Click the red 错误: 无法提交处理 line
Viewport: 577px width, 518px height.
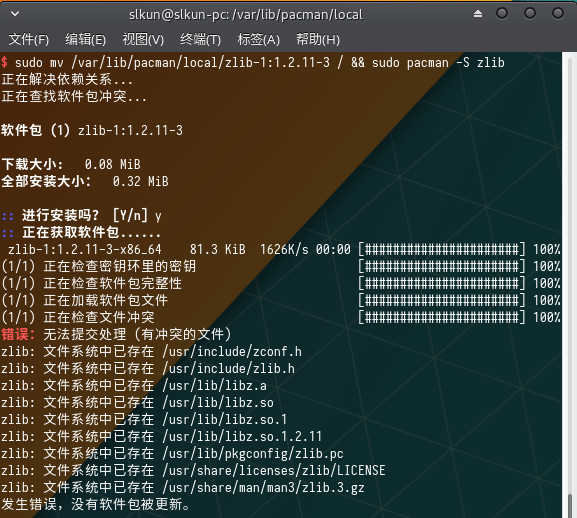[x=116, y=334]
